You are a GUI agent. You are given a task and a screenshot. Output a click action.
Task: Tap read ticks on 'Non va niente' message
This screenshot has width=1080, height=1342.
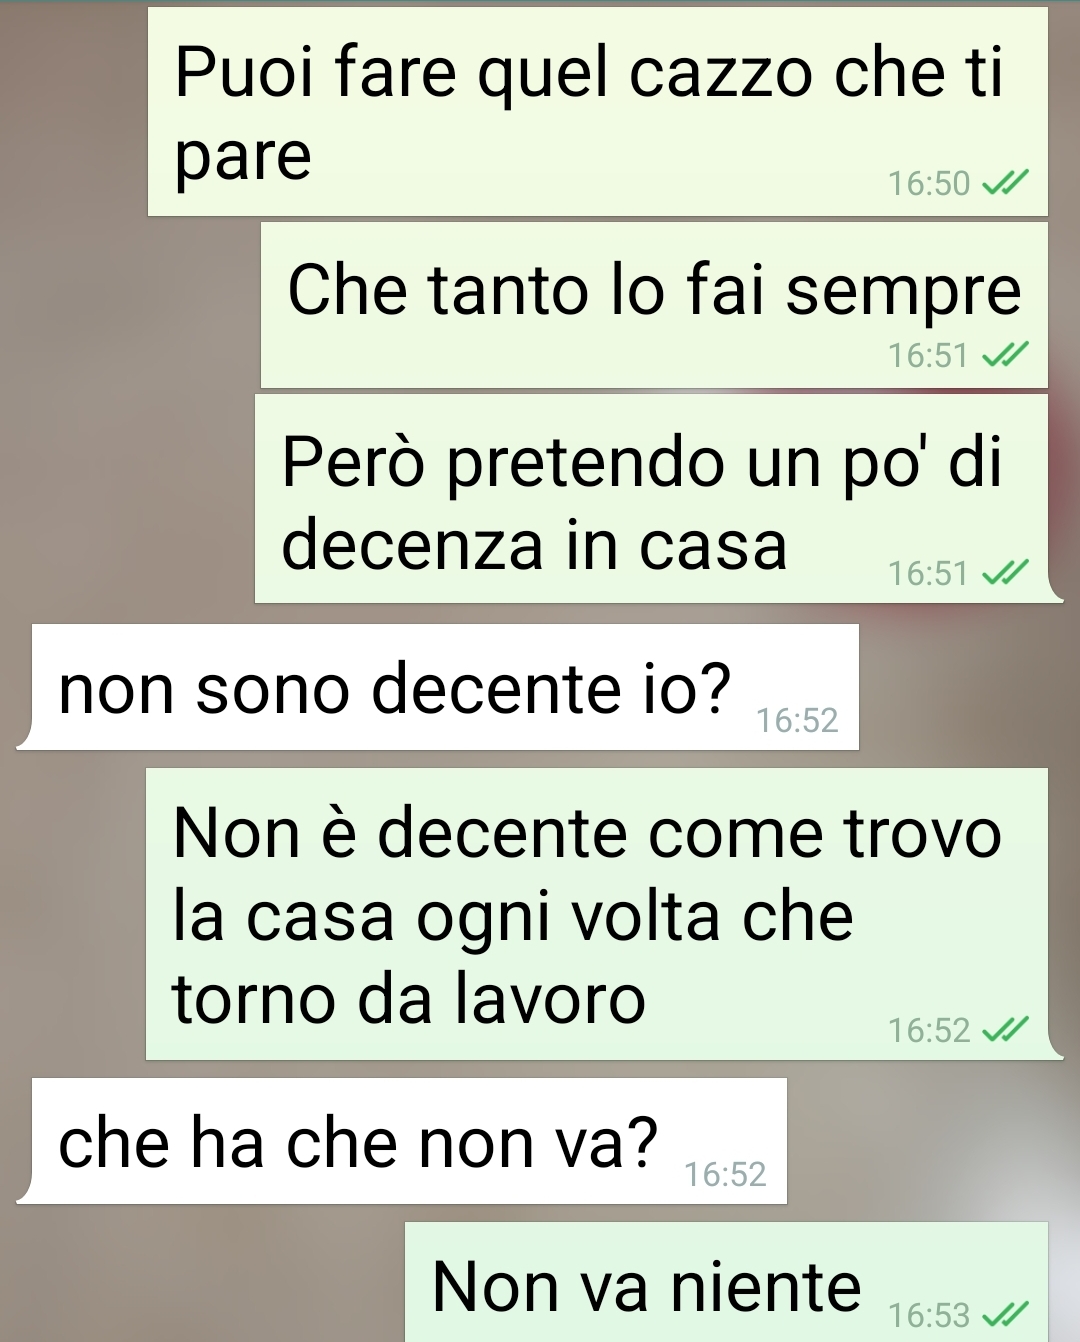coord(1005,1314)
